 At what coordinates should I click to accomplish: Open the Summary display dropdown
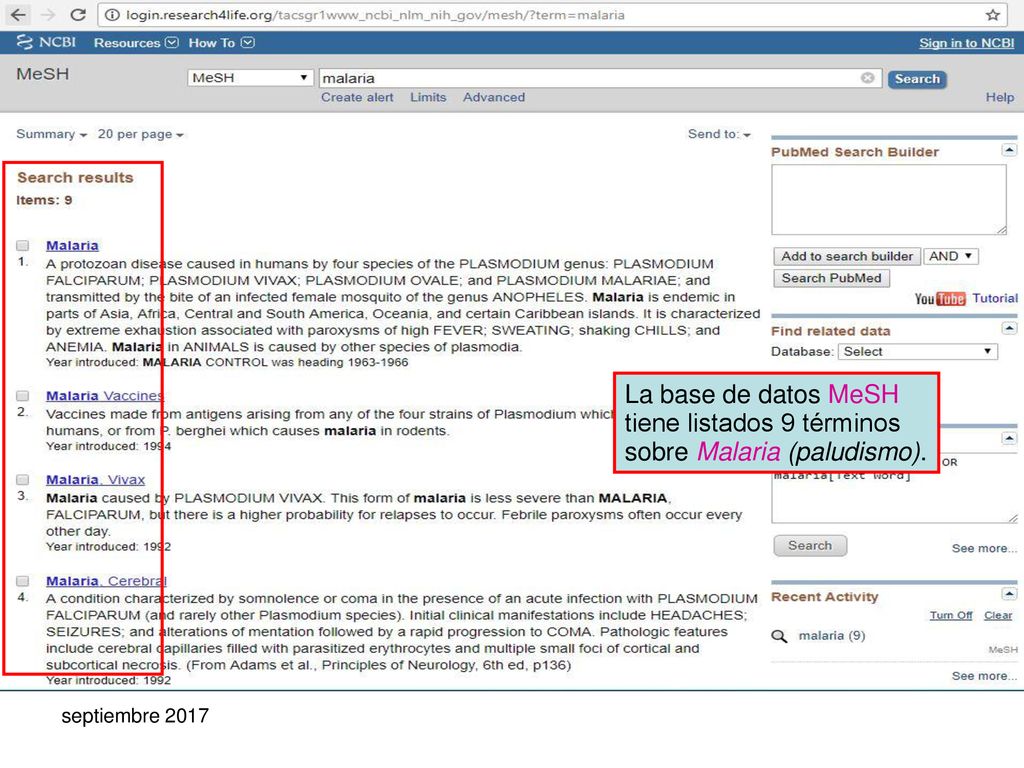(x=52, y=134)
